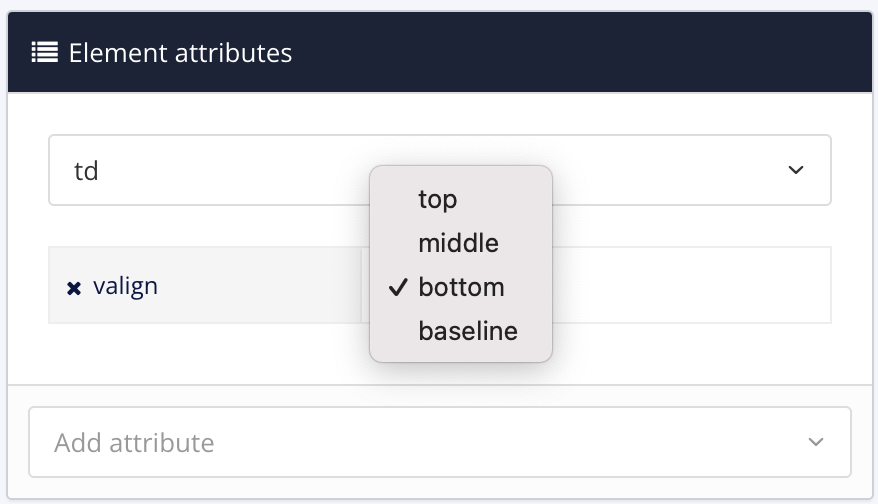This screenshot has width=878, height=504.
Task: Click the divider area above Add attribute
Action: (440, 385)
